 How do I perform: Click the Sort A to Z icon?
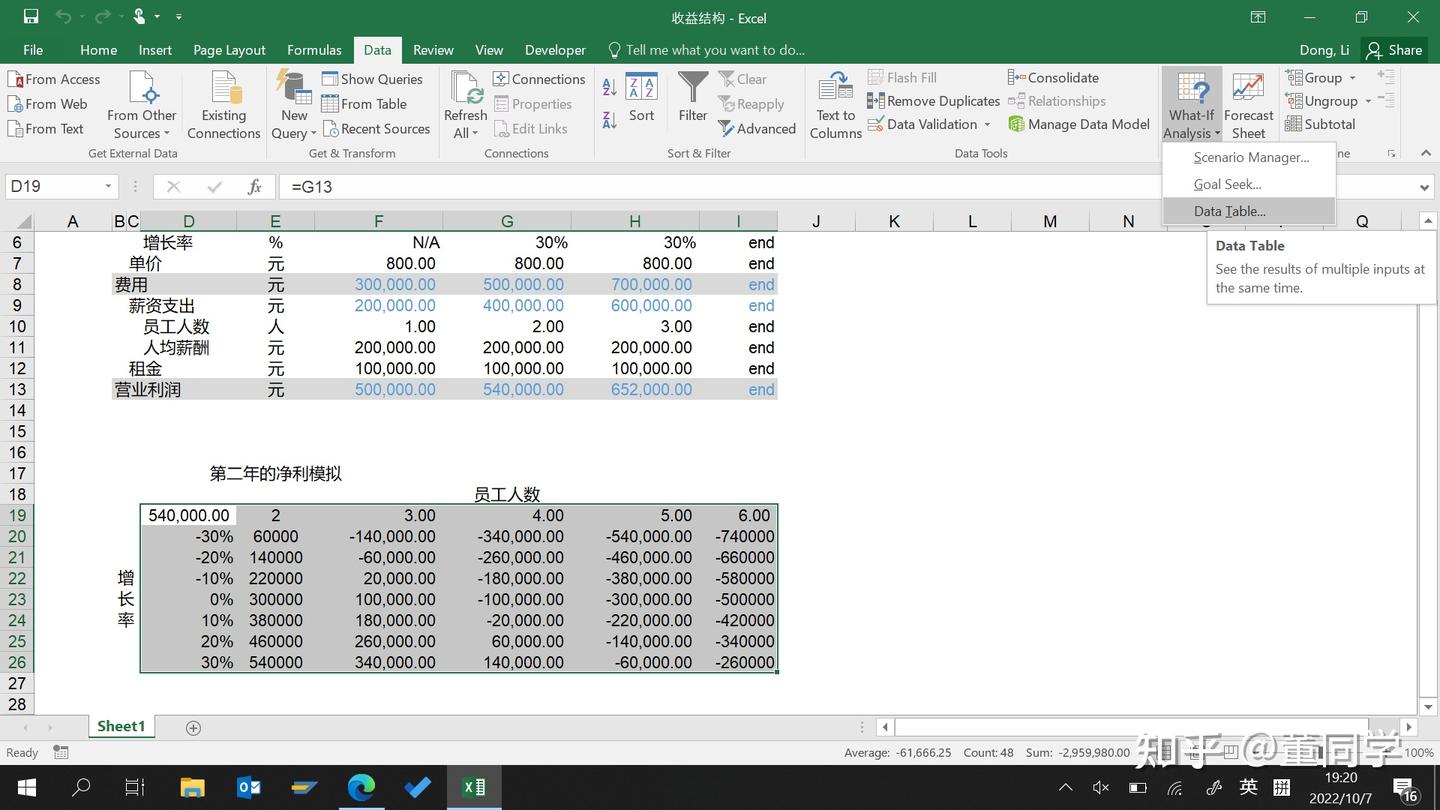coord(610,88)
